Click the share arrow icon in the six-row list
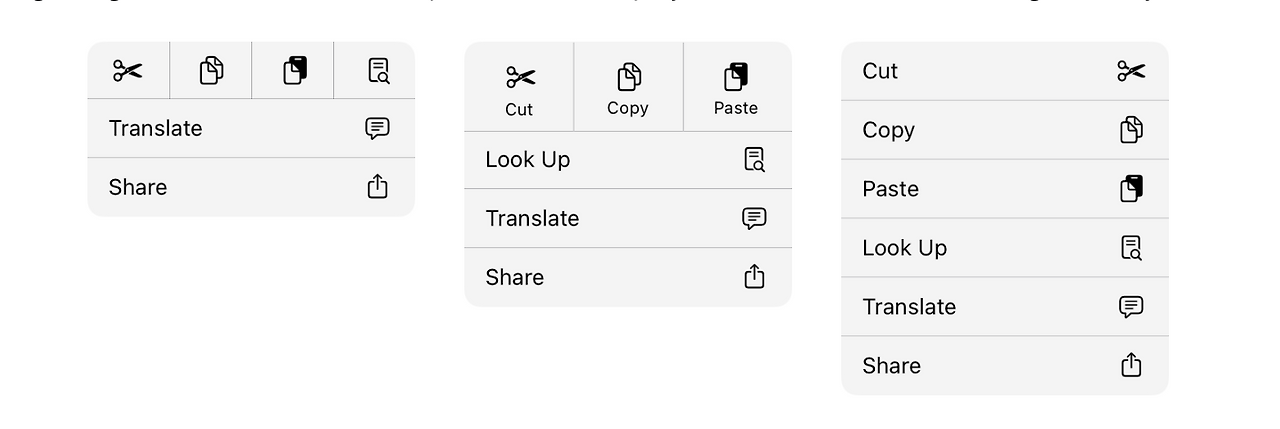The height and width of the screenshot is (429, 1280). click(x=1131, y=365)
